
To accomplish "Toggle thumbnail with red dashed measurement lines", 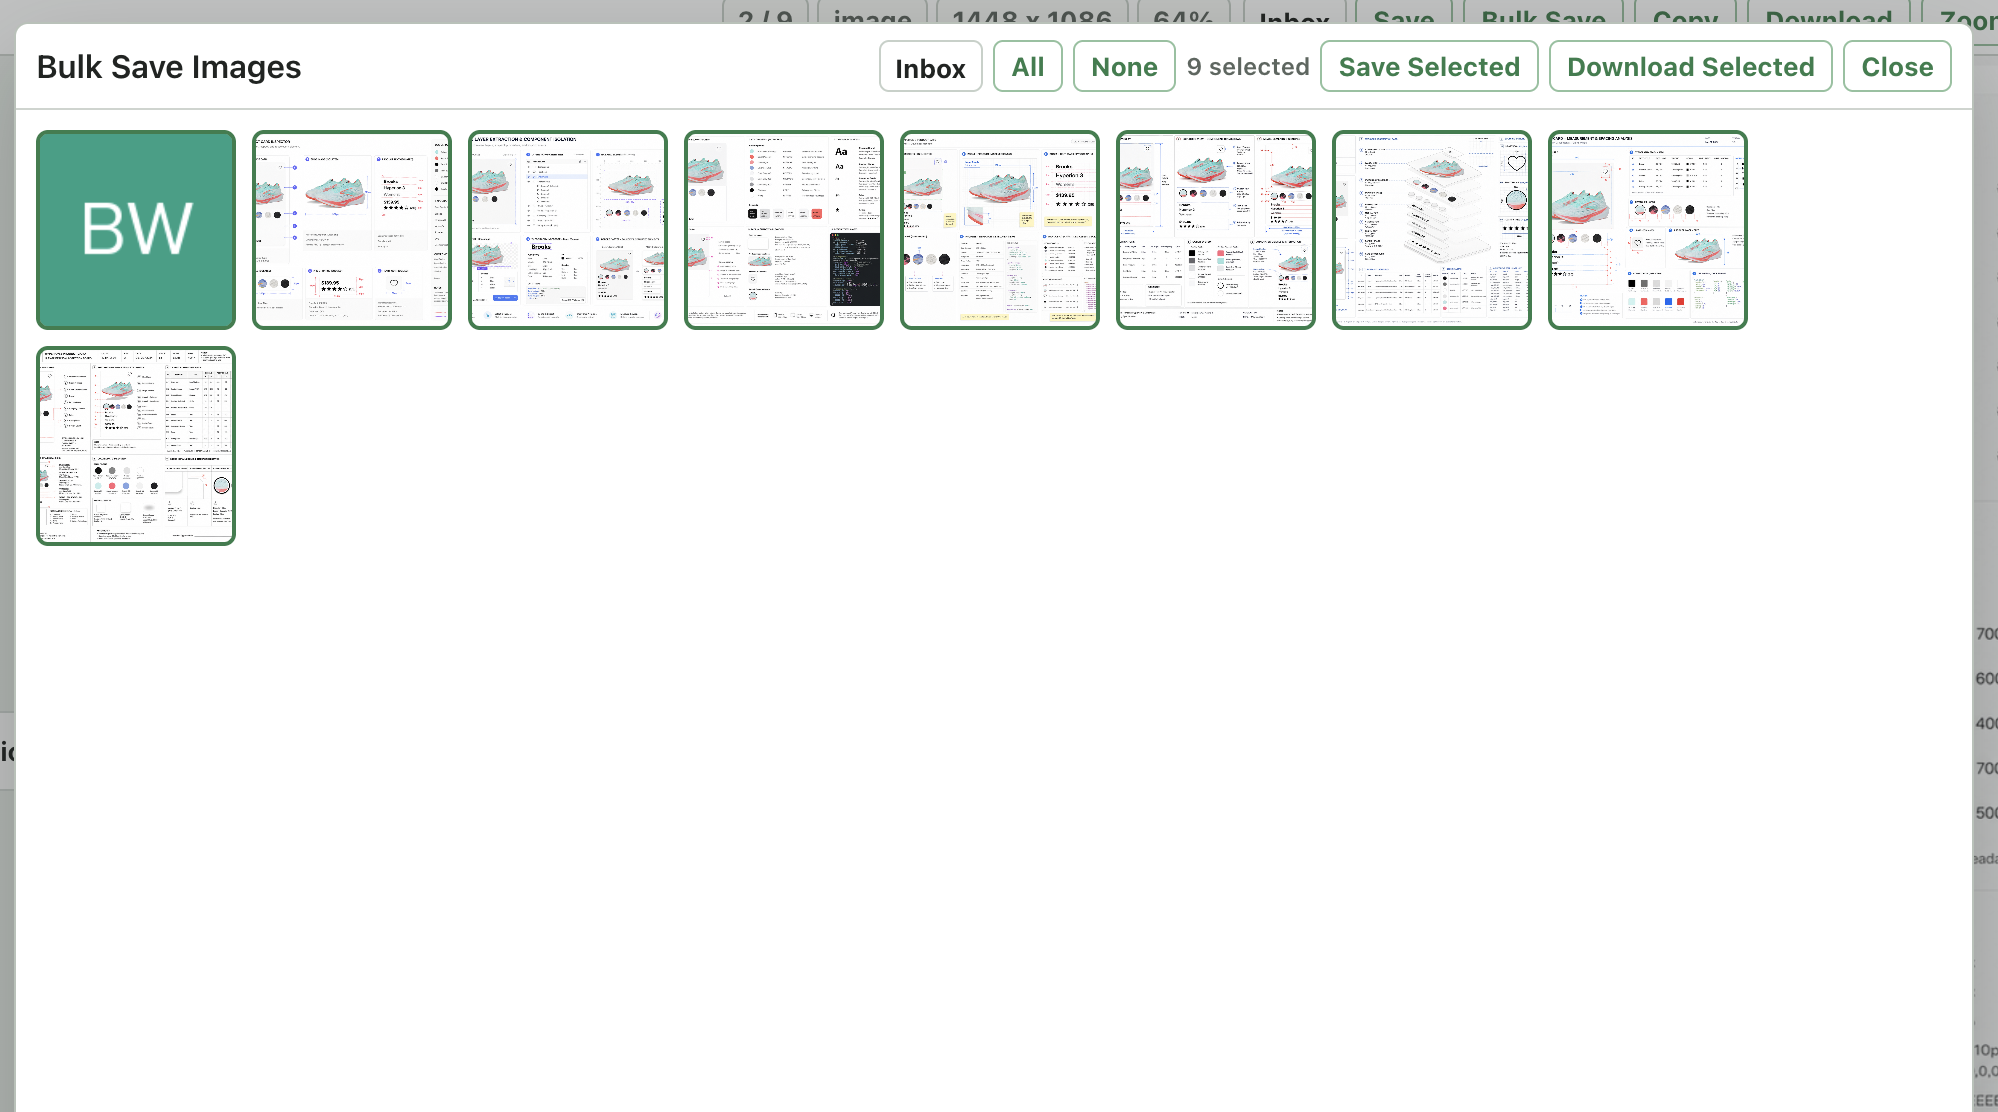I will pyautogui.click(x=1216, y=230).
